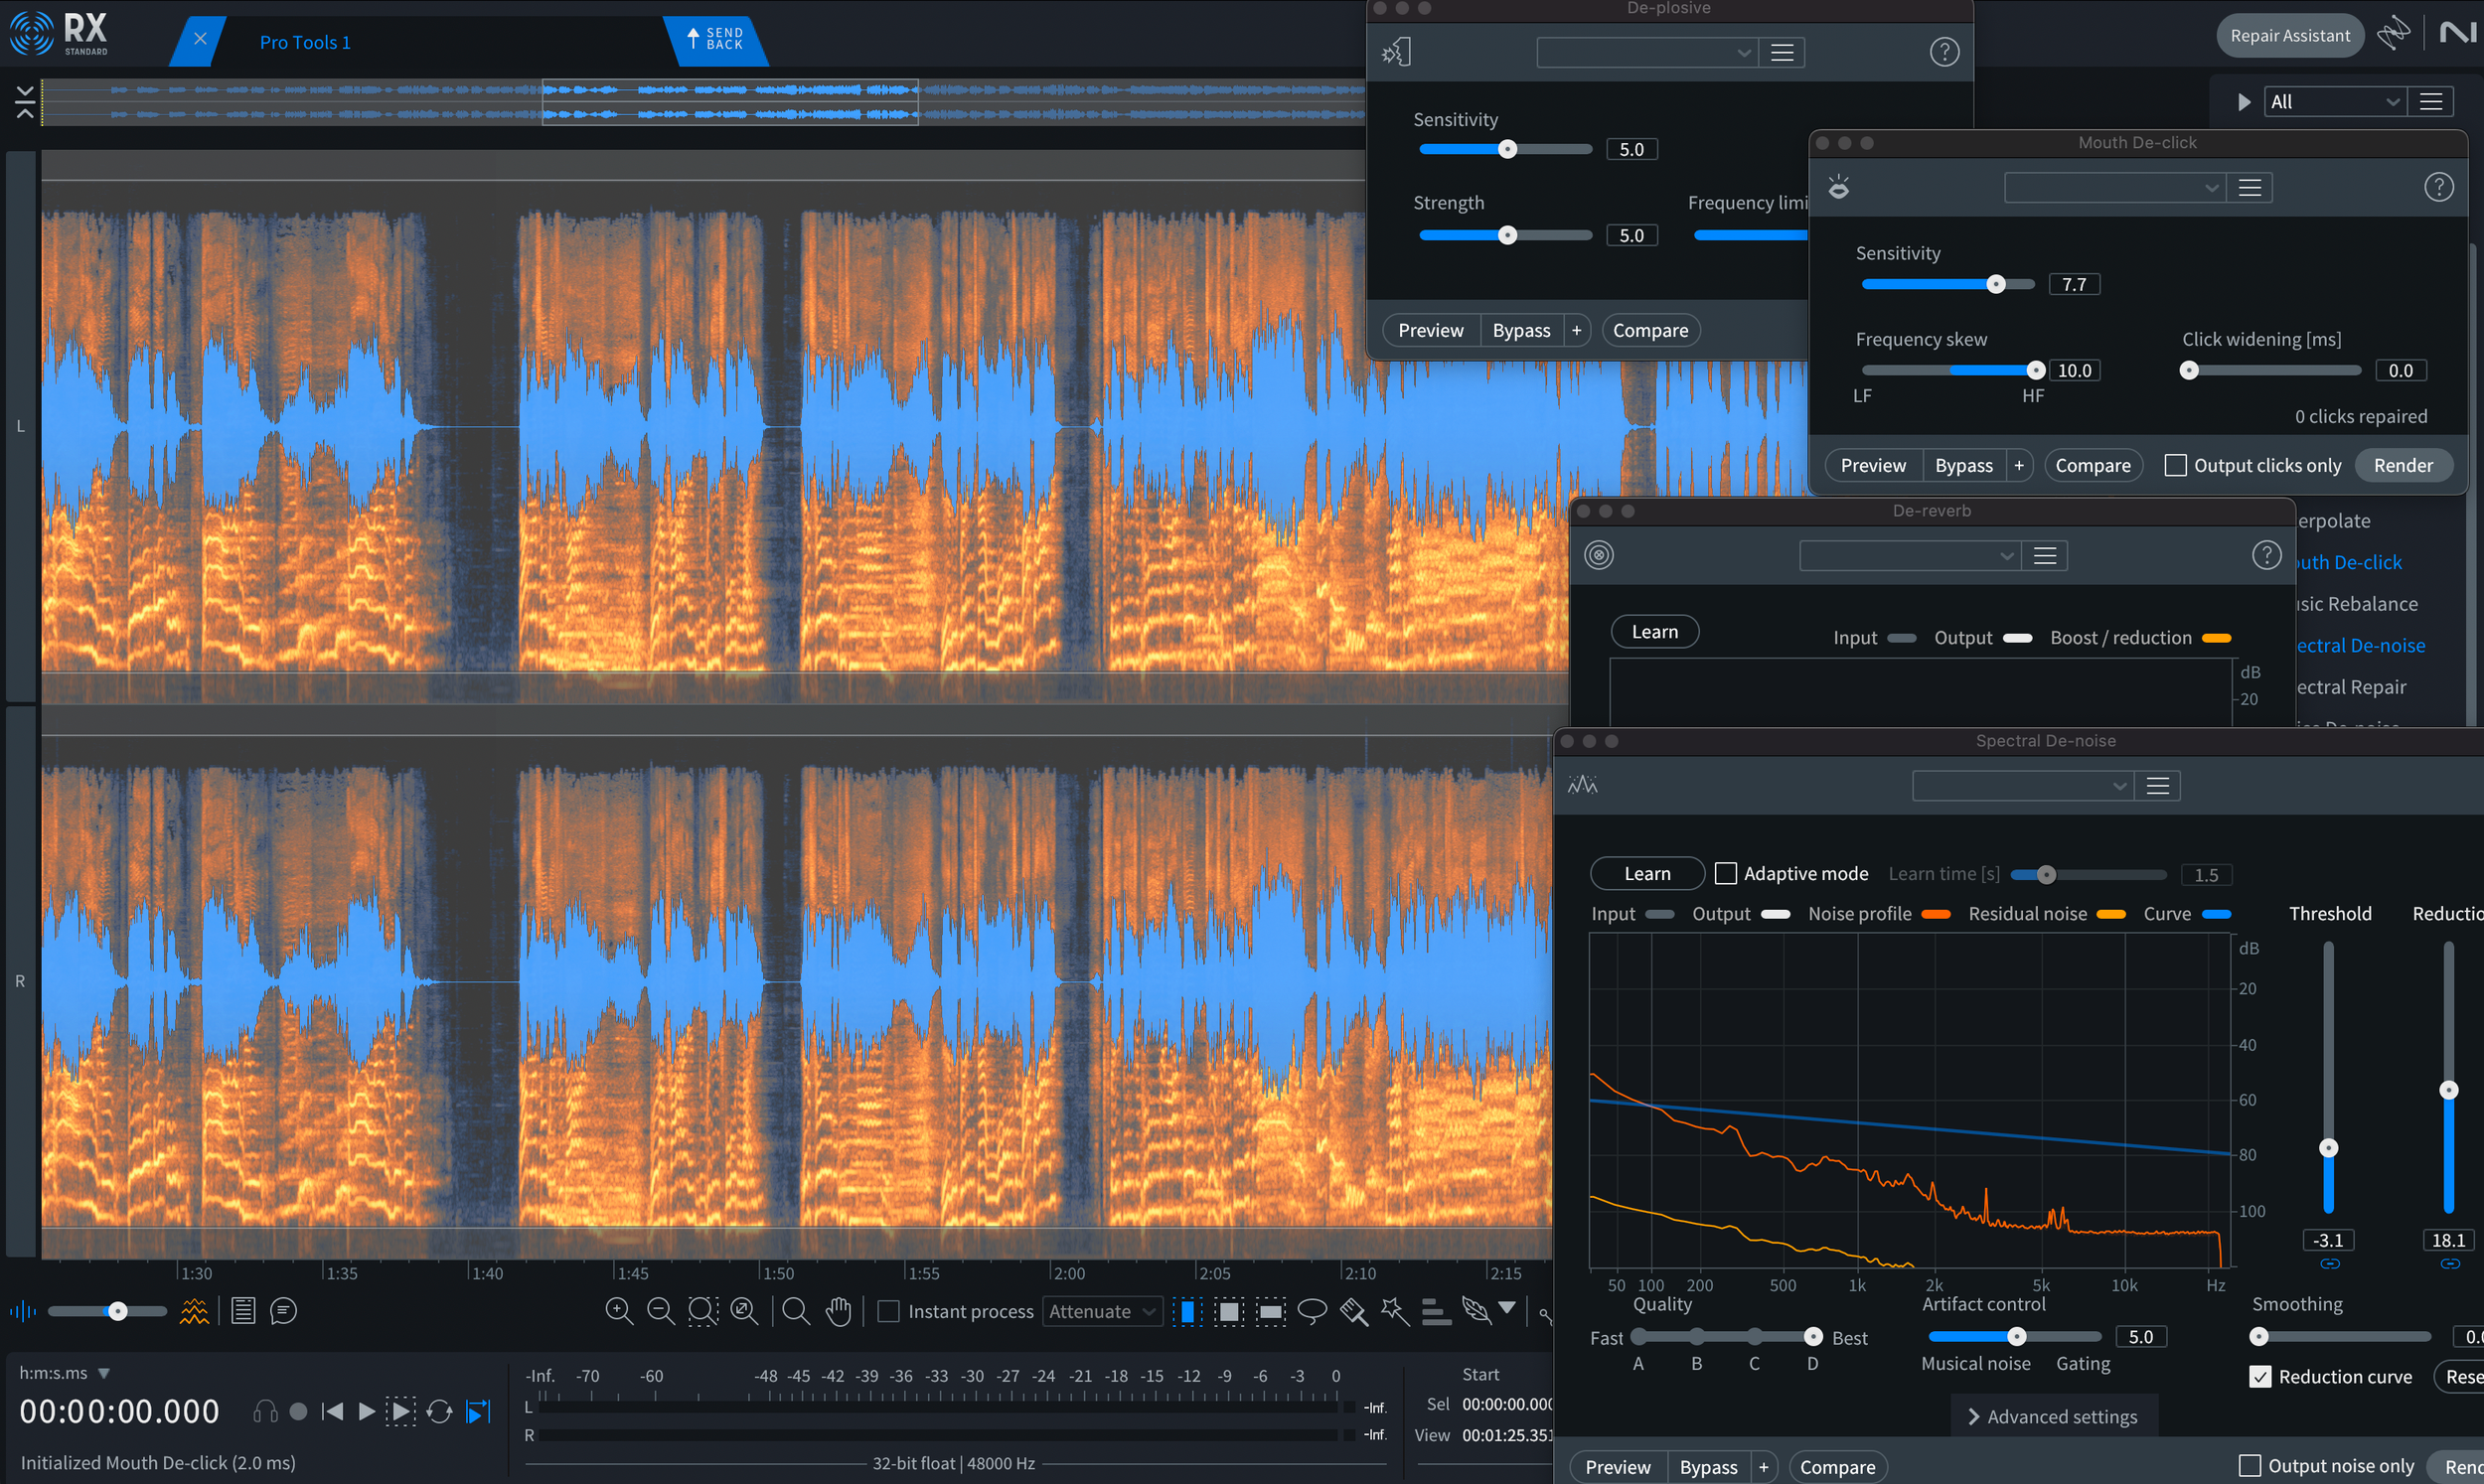The width and height of the screenshot is (2484, 1484).
Task: Select the lasso selection tool
Action: point(1312,1311)
